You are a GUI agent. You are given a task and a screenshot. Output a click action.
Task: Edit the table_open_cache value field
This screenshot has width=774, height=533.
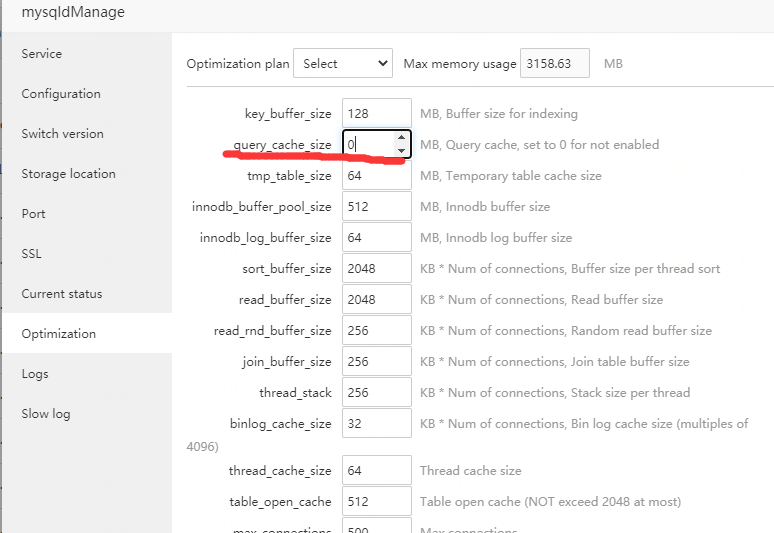coord(377,501)
